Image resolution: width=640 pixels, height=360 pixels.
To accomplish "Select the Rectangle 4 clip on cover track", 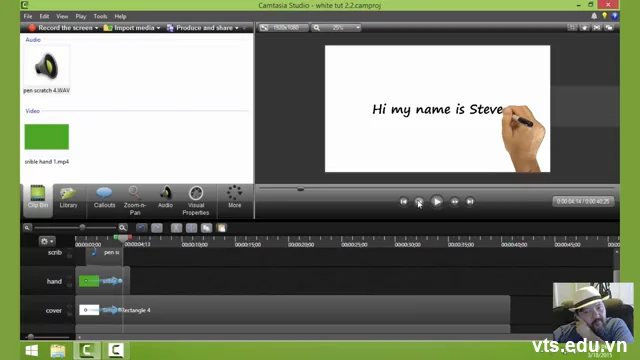I will (x=293, y=310).
